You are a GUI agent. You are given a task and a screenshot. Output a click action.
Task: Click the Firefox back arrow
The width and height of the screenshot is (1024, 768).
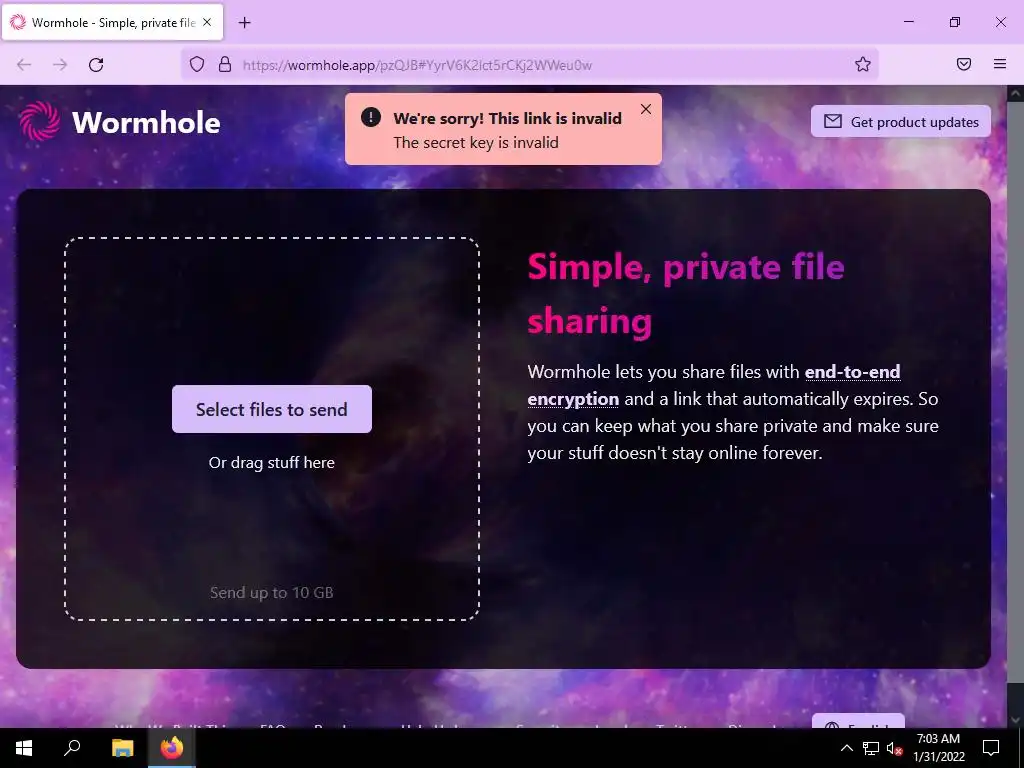(24, 65)
